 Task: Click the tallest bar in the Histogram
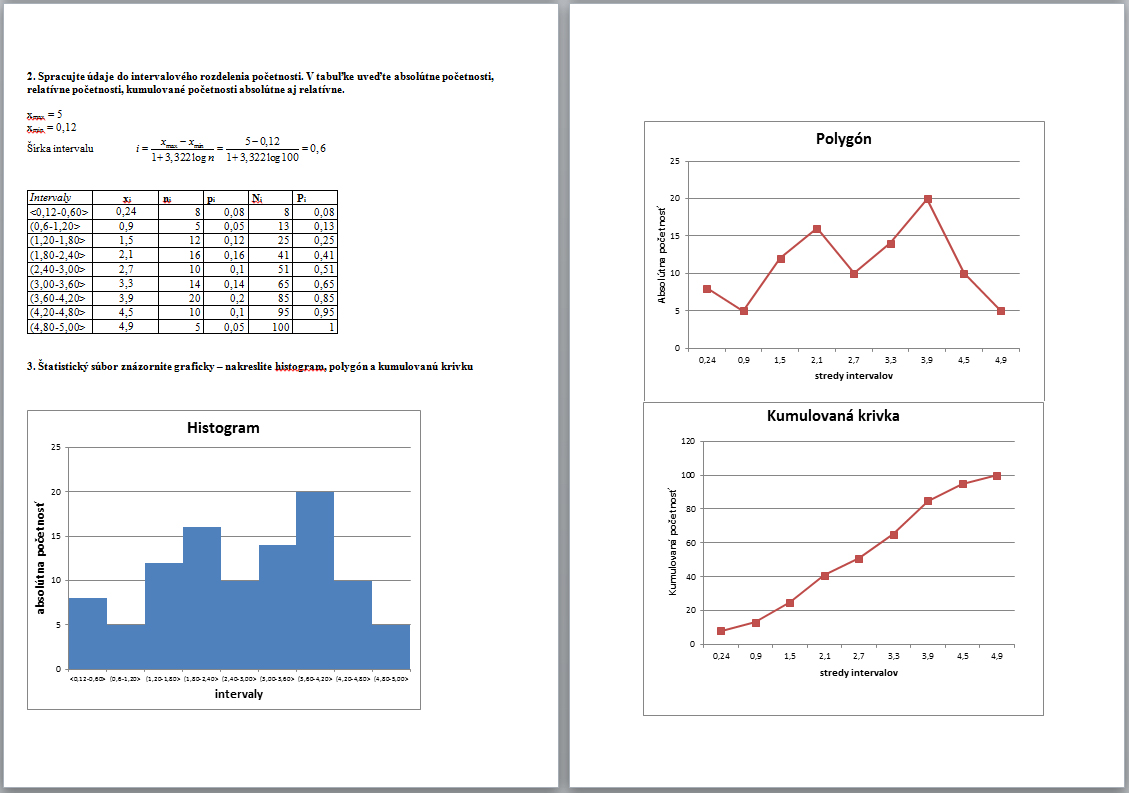(315, 580)
